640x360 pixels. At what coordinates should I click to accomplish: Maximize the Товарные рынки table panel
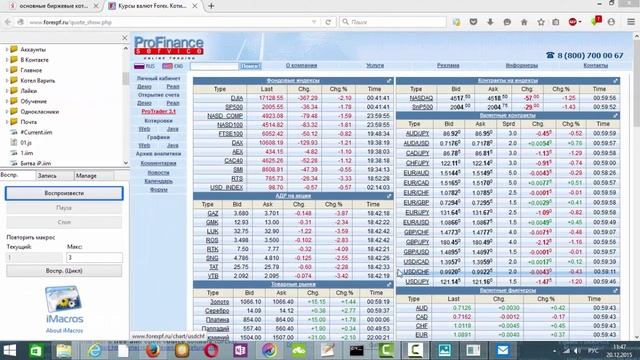(389, 284)
